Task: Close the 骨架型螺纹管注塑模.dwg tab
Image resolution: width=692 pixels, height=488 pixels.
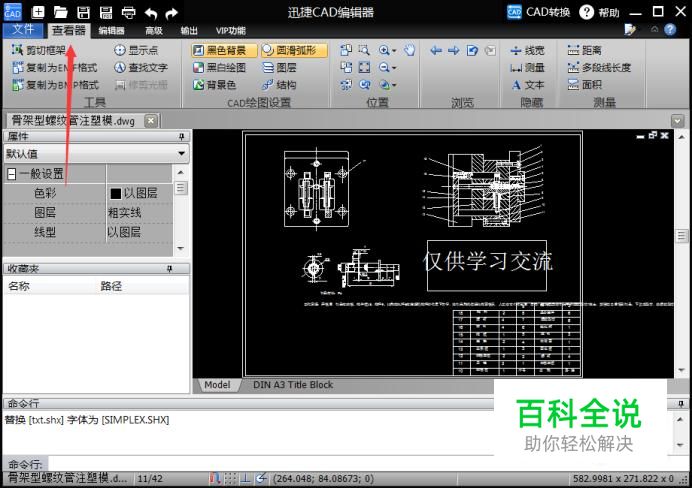Action: pos(151,120)
